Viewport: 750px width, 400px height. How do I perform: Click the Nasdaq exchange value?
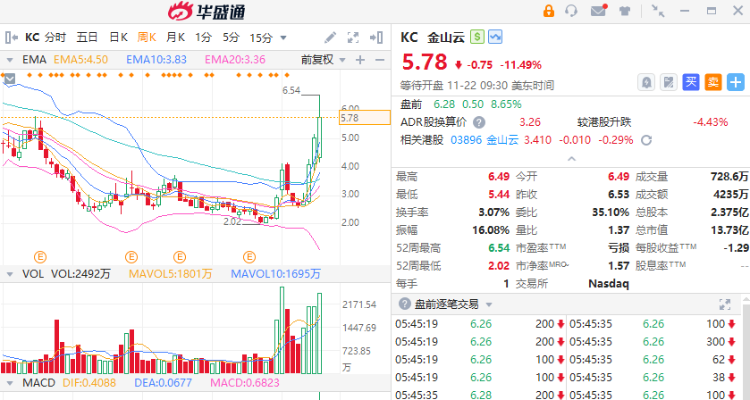(x=608, y=284)
